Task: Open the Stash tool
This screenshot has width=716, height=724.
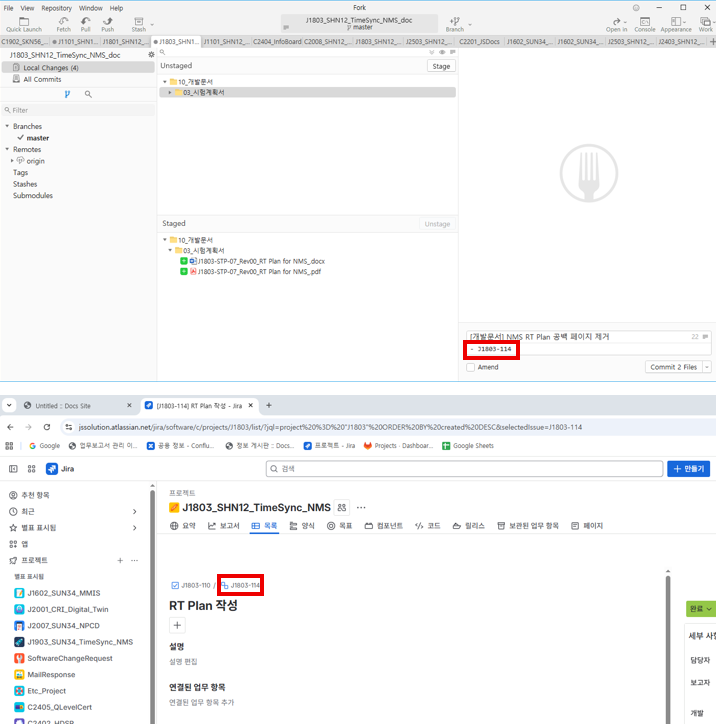Action: (138, 21)
